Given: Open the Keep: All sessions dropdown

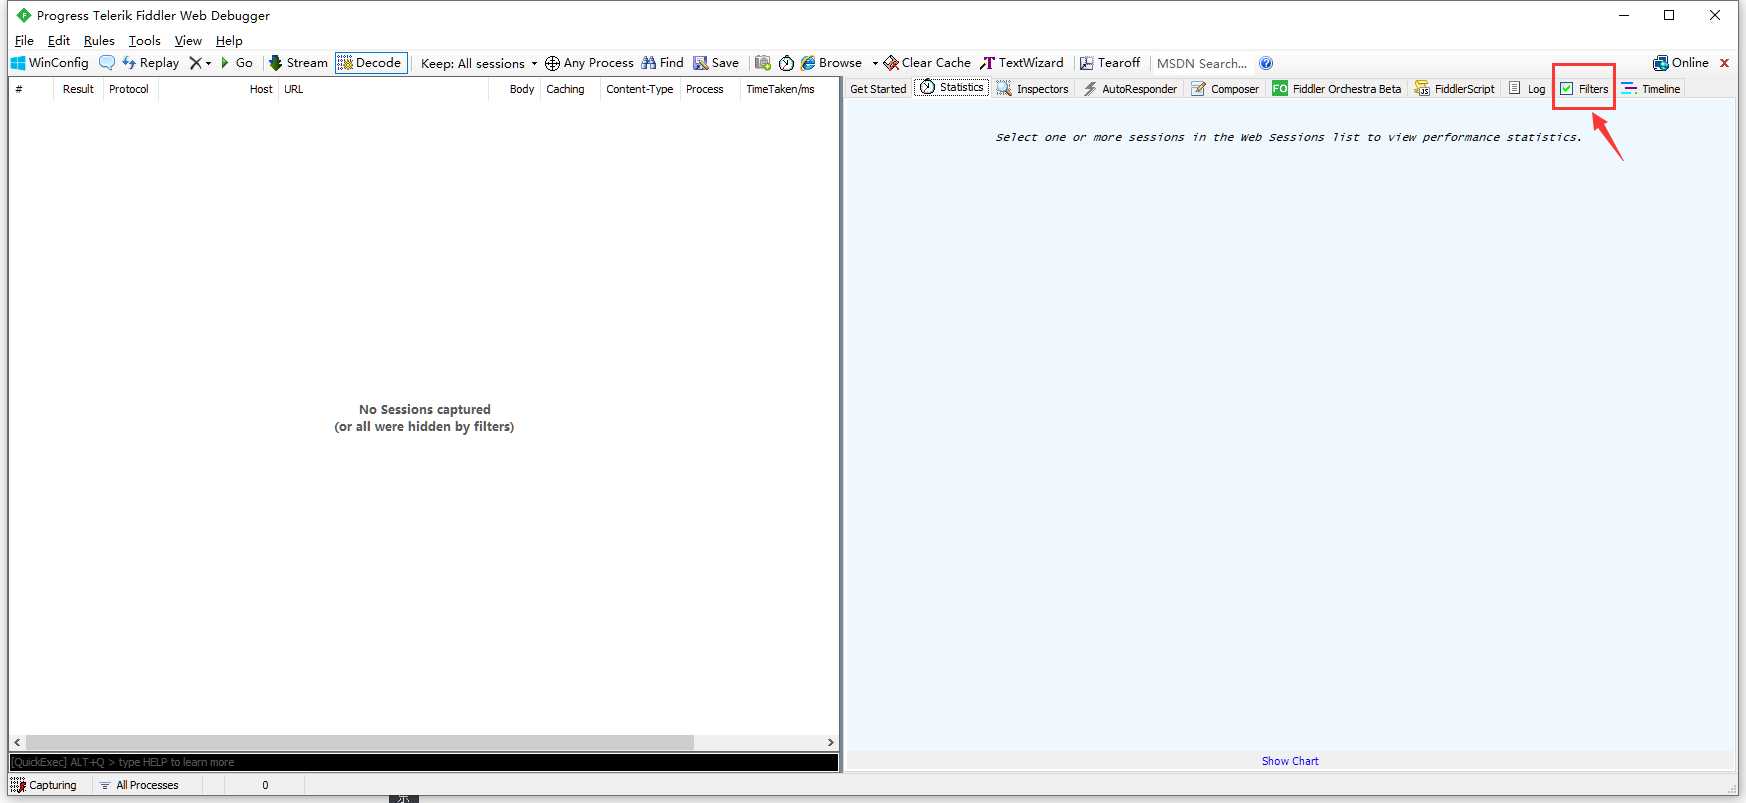Looking at the screenshot, I should pyautogui.click(x=479, y=63).
